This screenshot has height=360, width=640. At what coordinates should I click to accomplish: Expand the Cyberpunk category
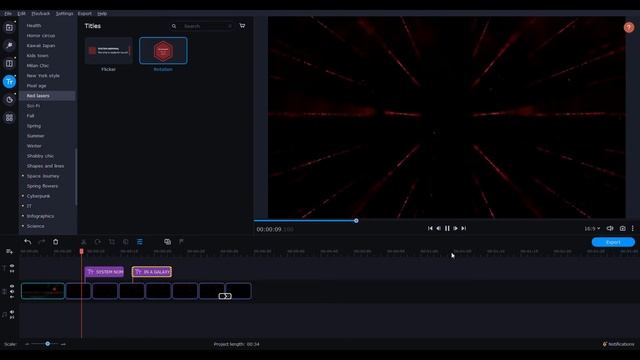(23, 196)
